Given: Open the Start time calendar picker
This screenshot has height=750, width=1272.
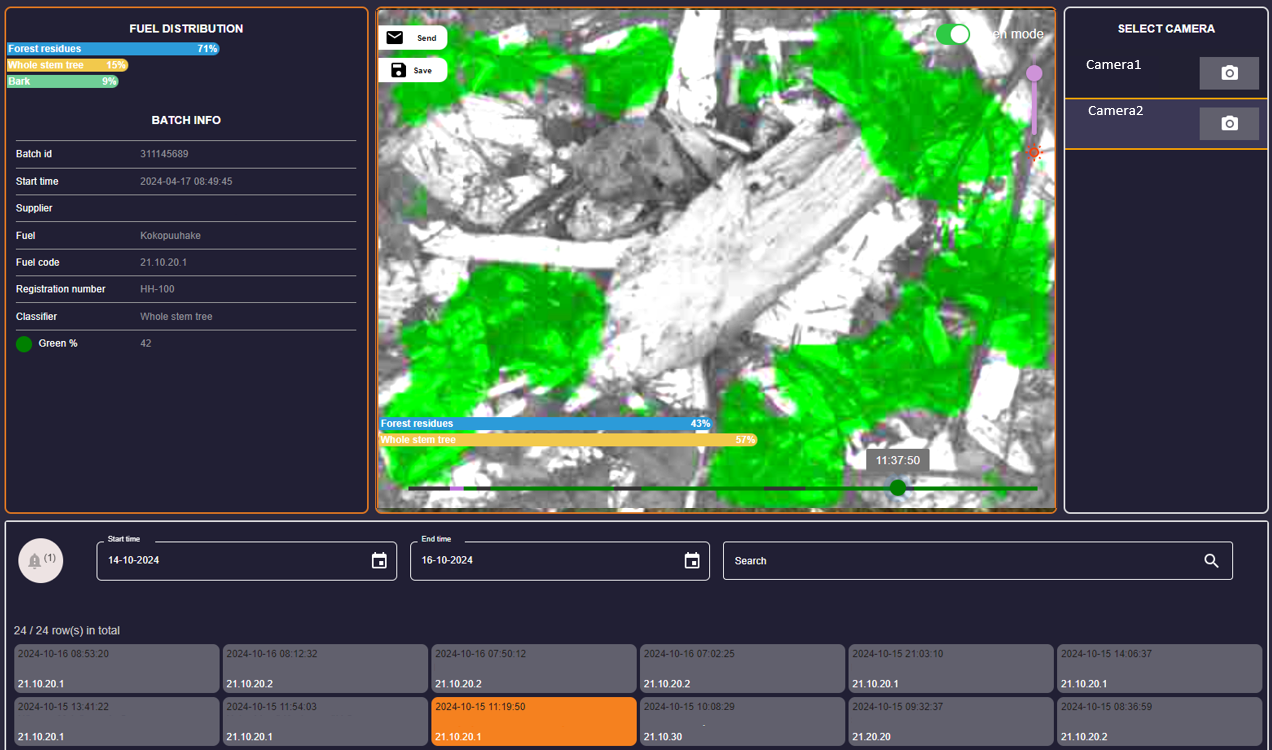Looking at the screenshot, I should 379,561.
